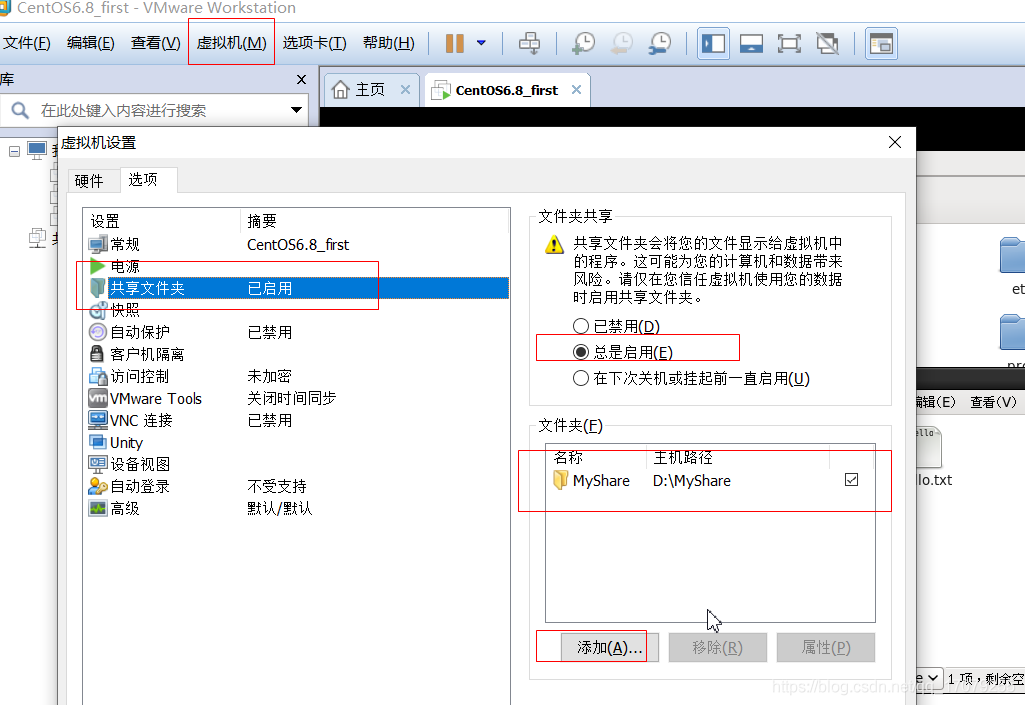The height and width of the screenshot is (705, 1025).
Task: Click the revert snapshot toolbar icon
Action: click(x=622, y=44)
